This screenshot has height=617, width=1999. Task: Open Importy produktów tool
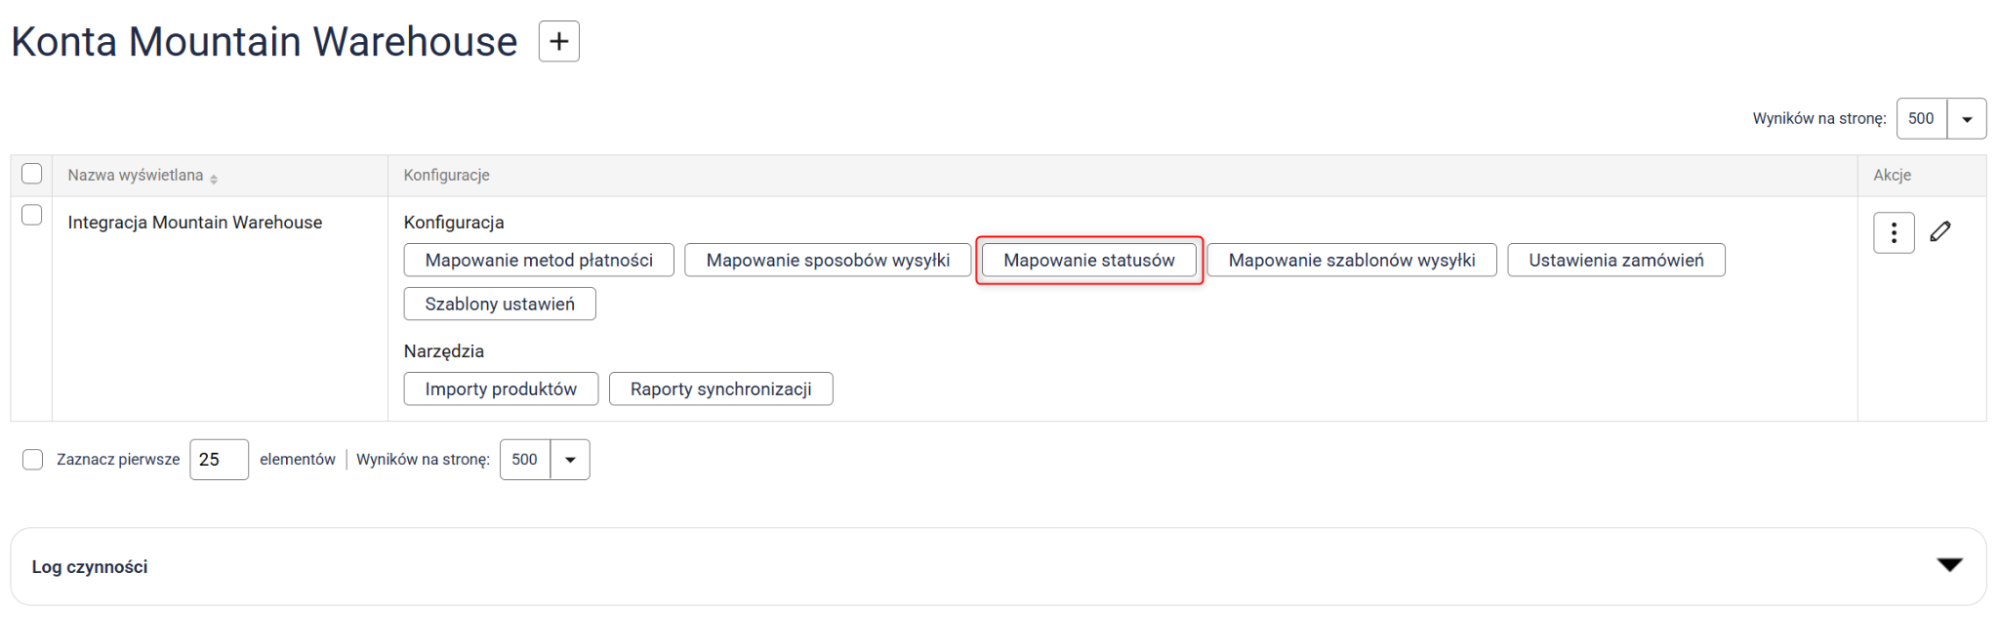(500, 389)
